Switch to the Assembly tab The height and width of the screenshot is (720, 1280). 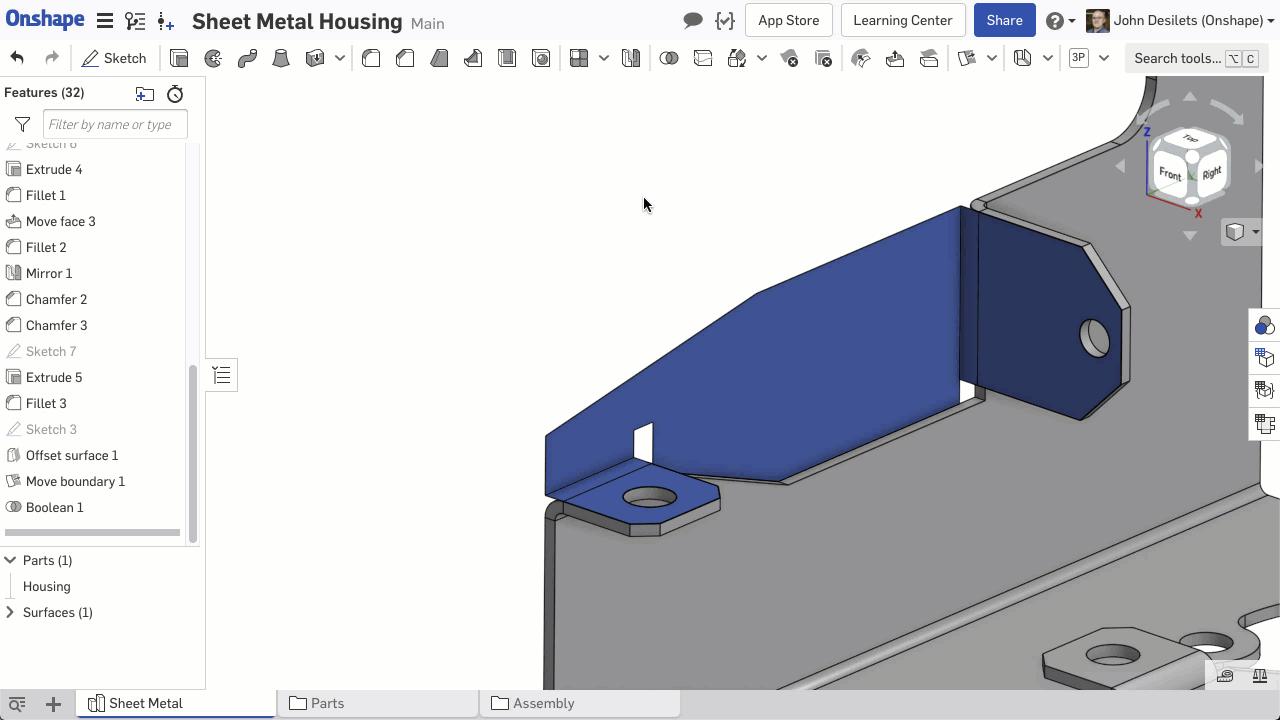[543, 703]
